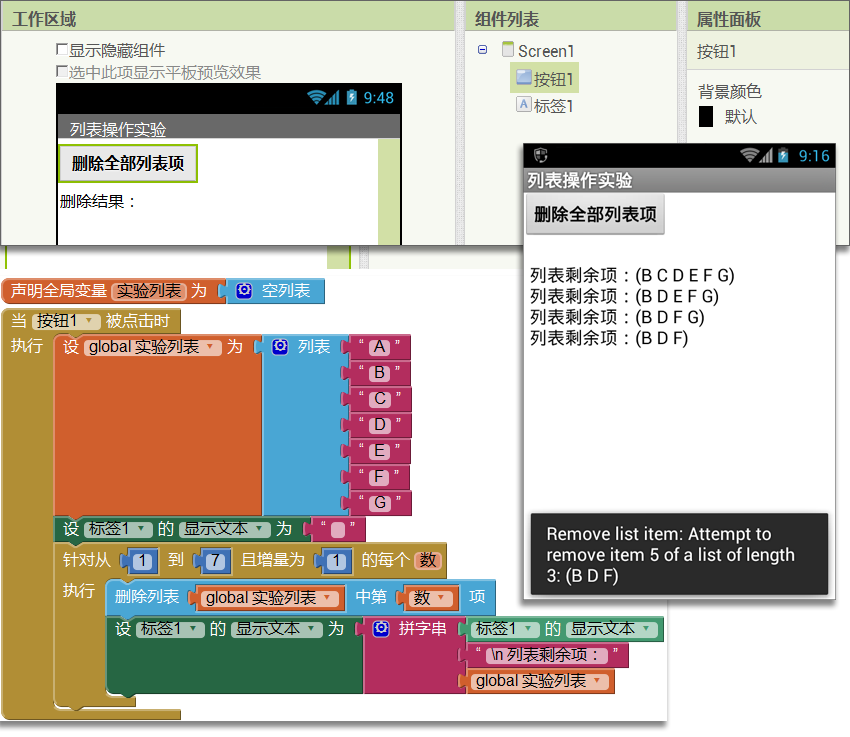
Task: Click the gear icon on 拼字串 block
Action: pos(381,629)
